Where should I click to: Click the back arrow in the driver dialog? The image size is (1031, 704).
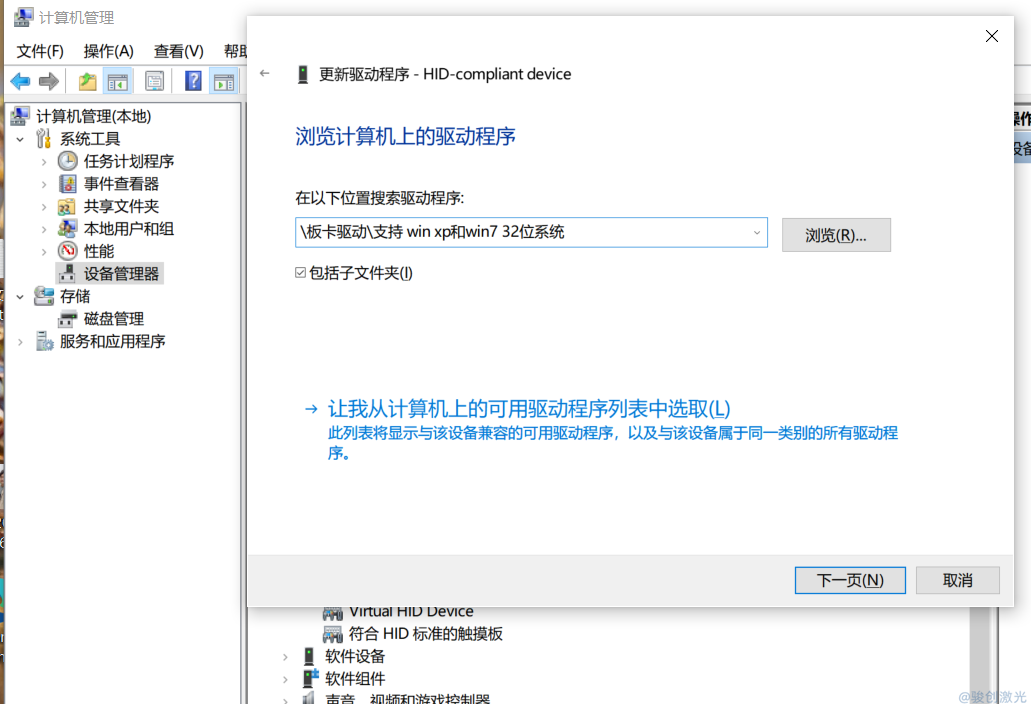[x=265, y=73]
